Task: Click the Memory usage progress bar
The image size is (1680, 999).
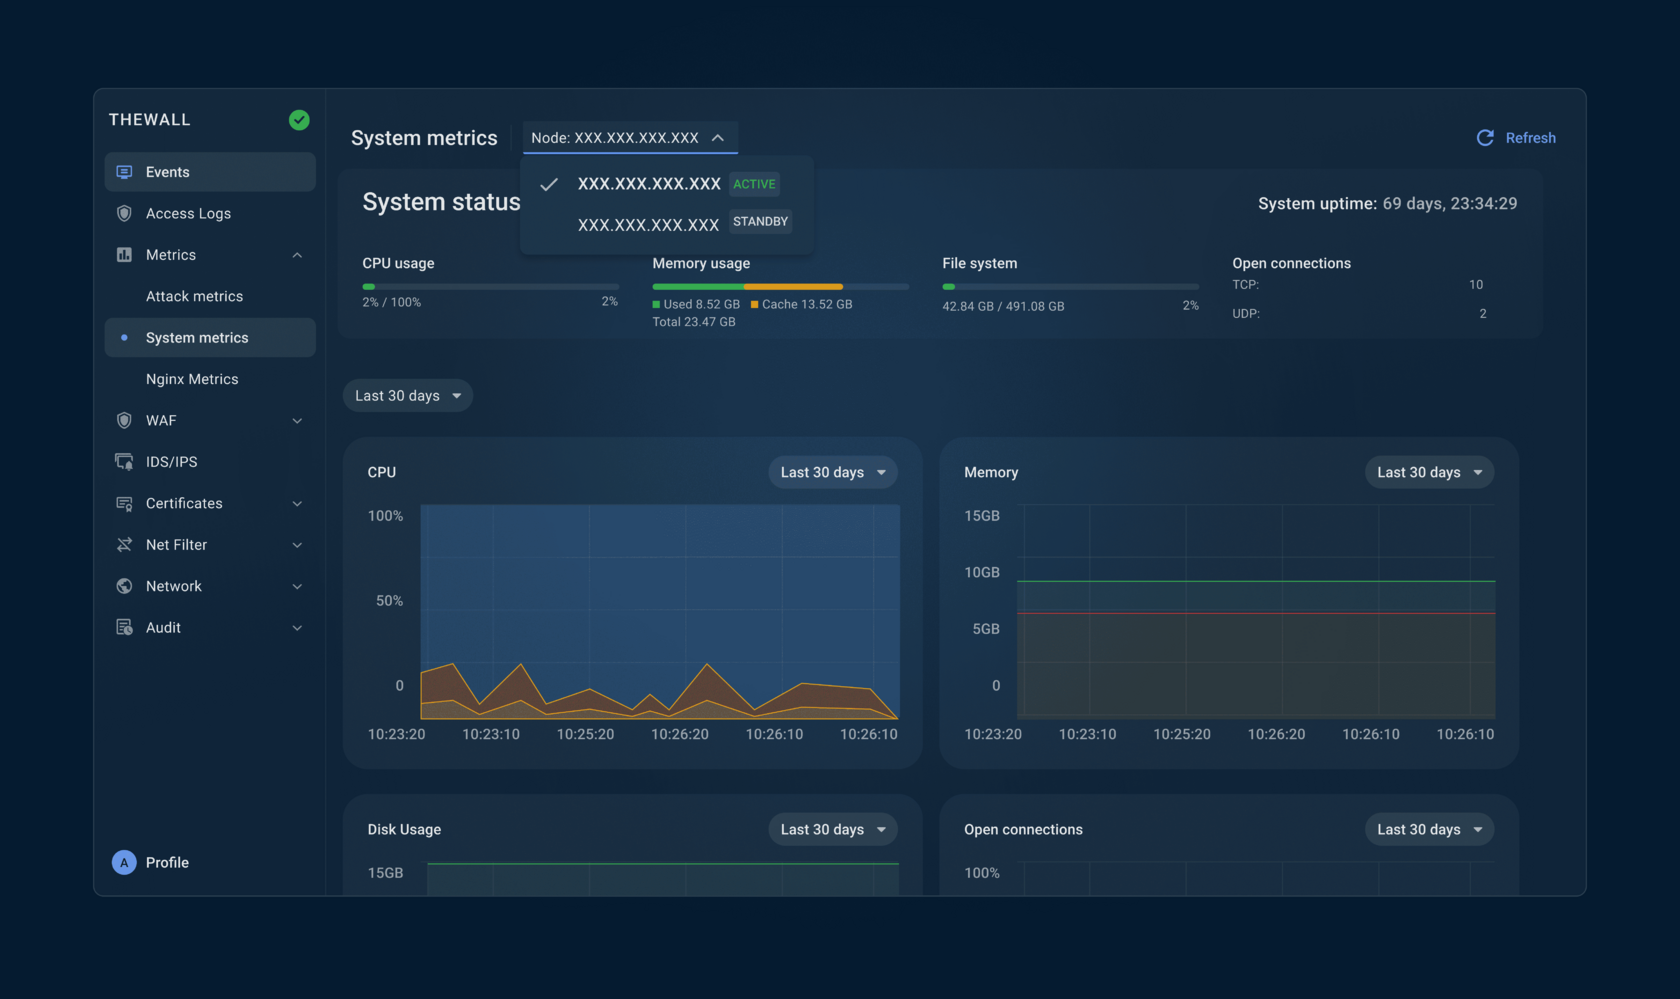Action: click(780, 287)
